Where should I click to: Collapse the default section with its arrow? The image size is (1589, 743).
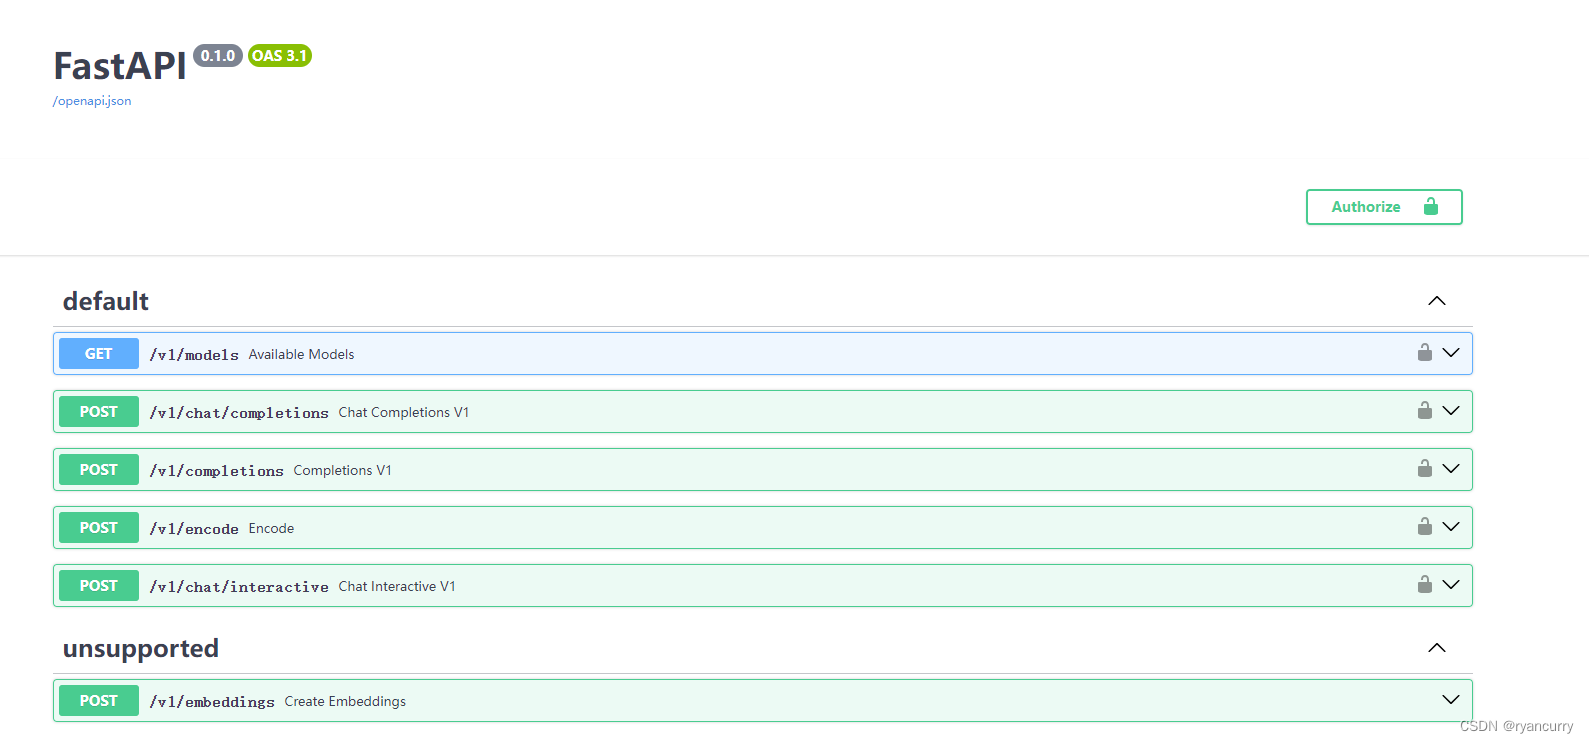point(1437,301)
